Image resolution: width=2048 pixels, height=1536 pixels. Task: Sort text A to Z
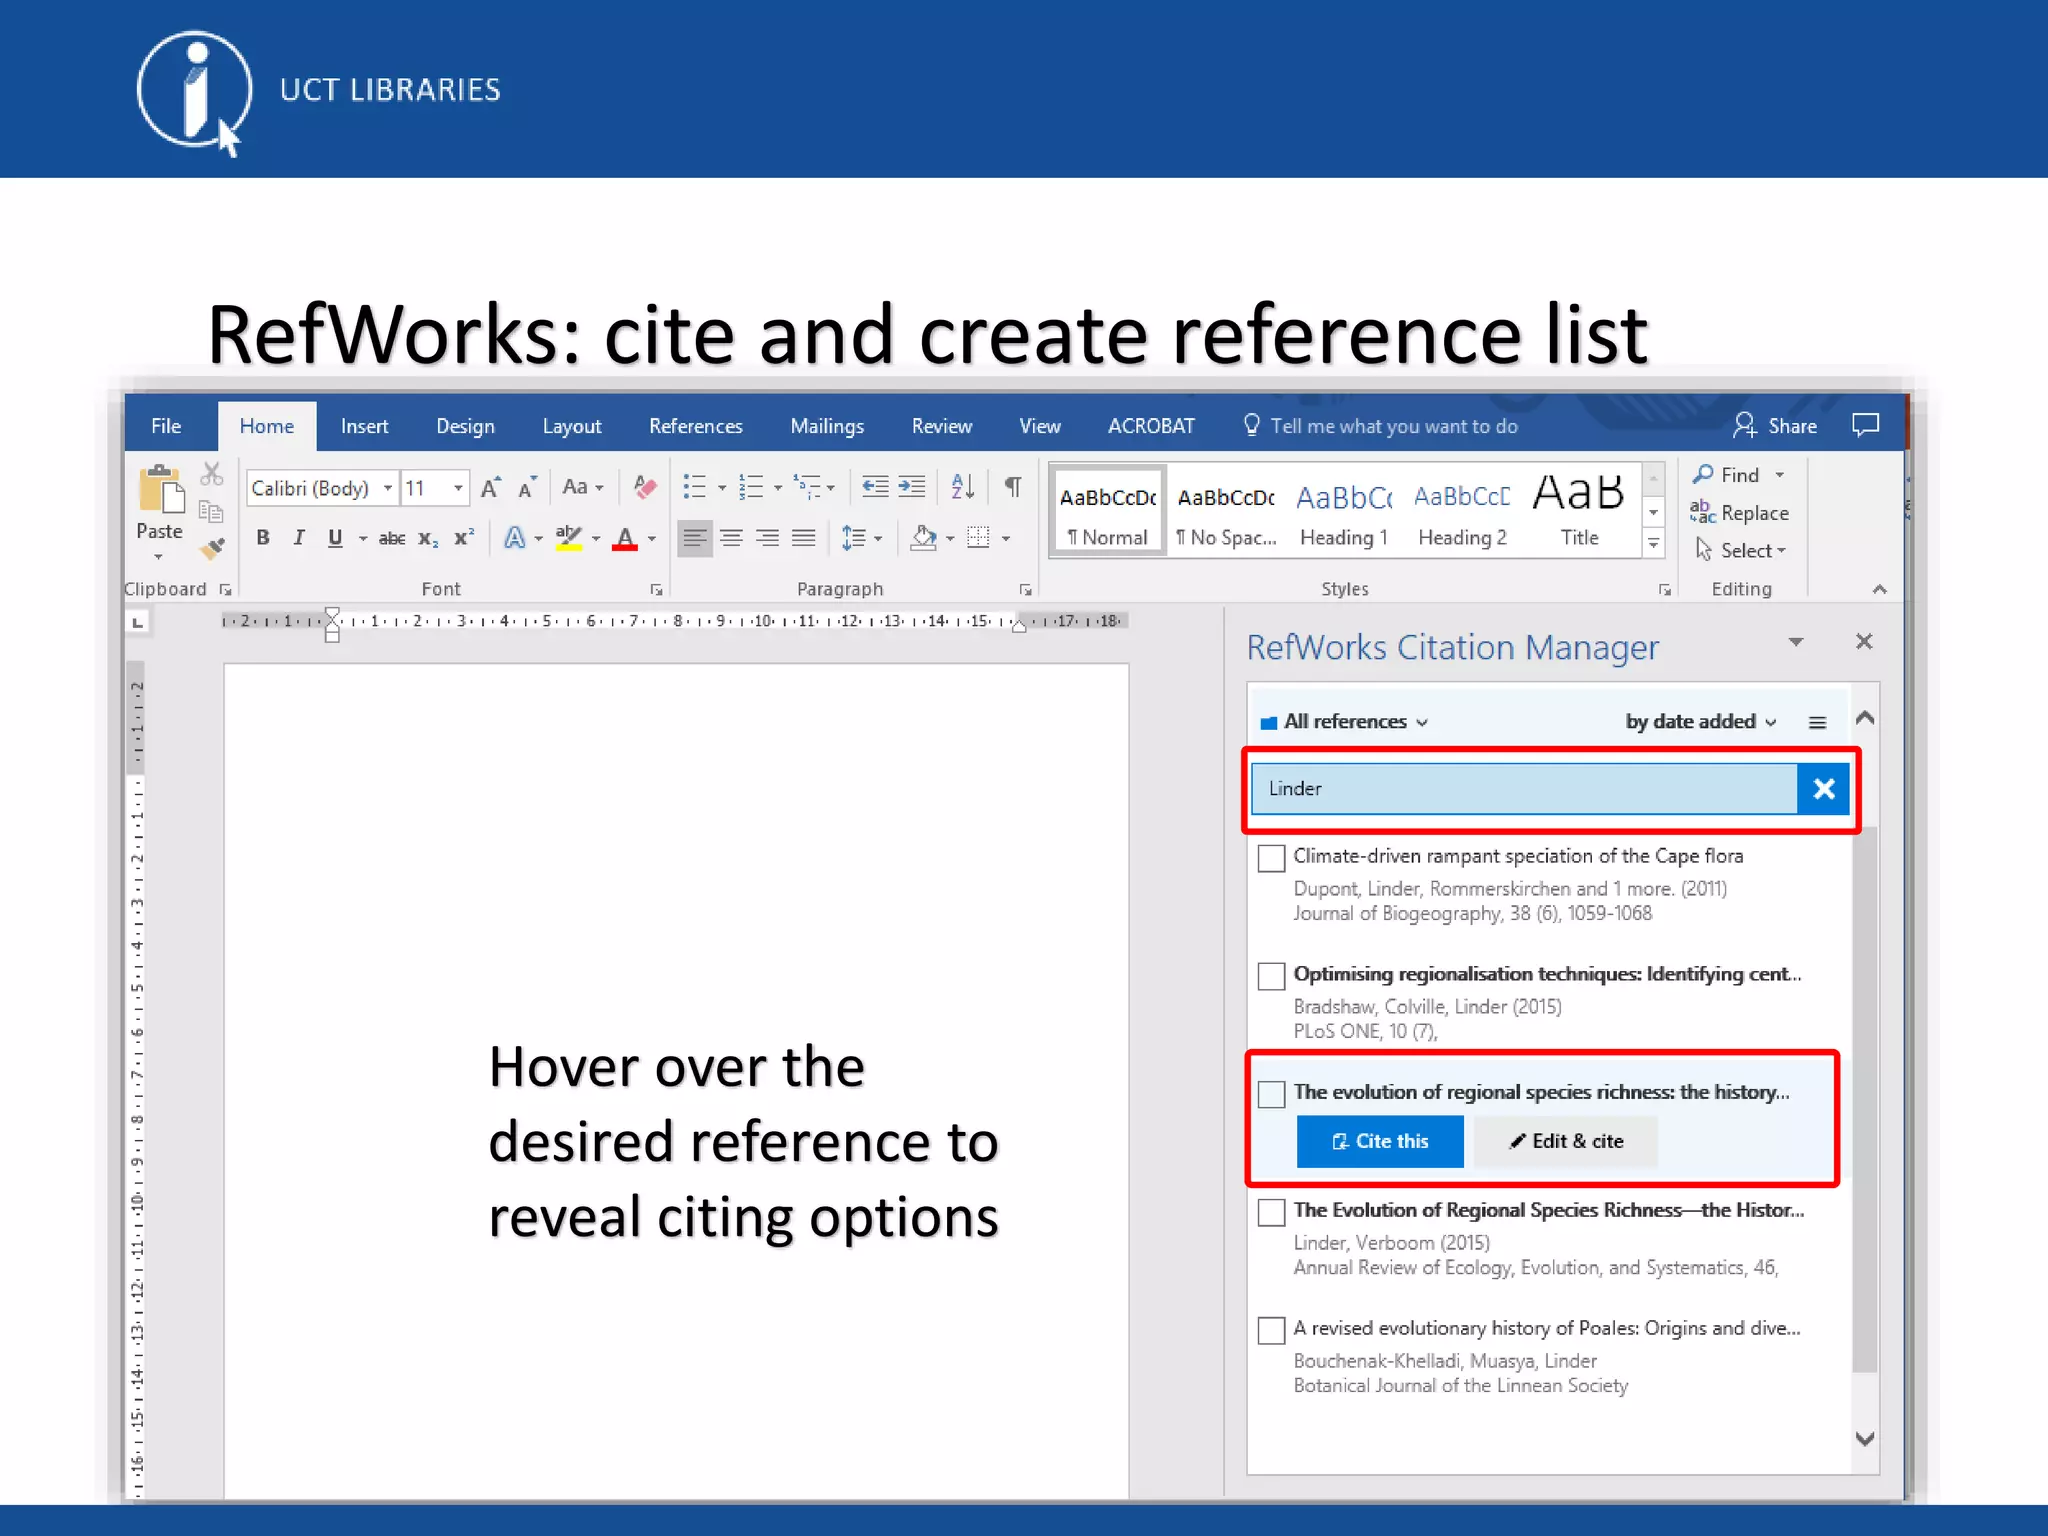coord(962,487)
